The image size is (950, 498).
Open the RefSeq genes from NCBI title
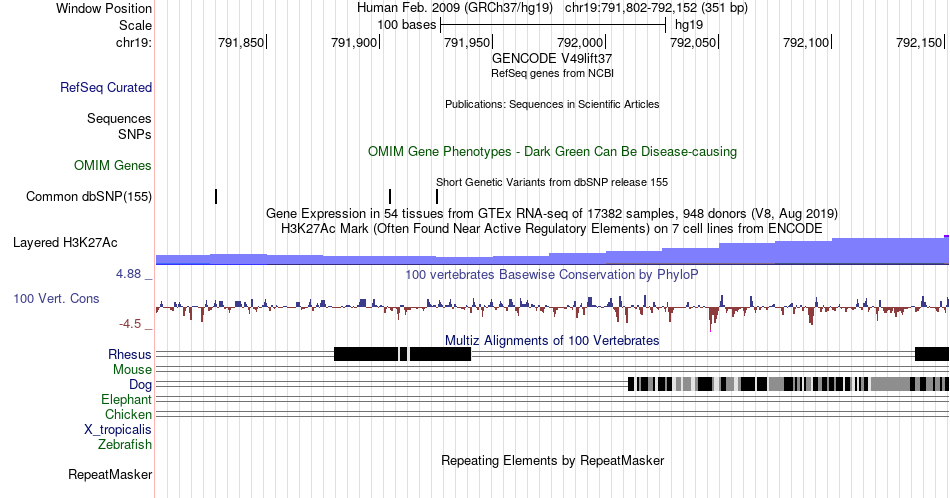(x=552, y=73)
